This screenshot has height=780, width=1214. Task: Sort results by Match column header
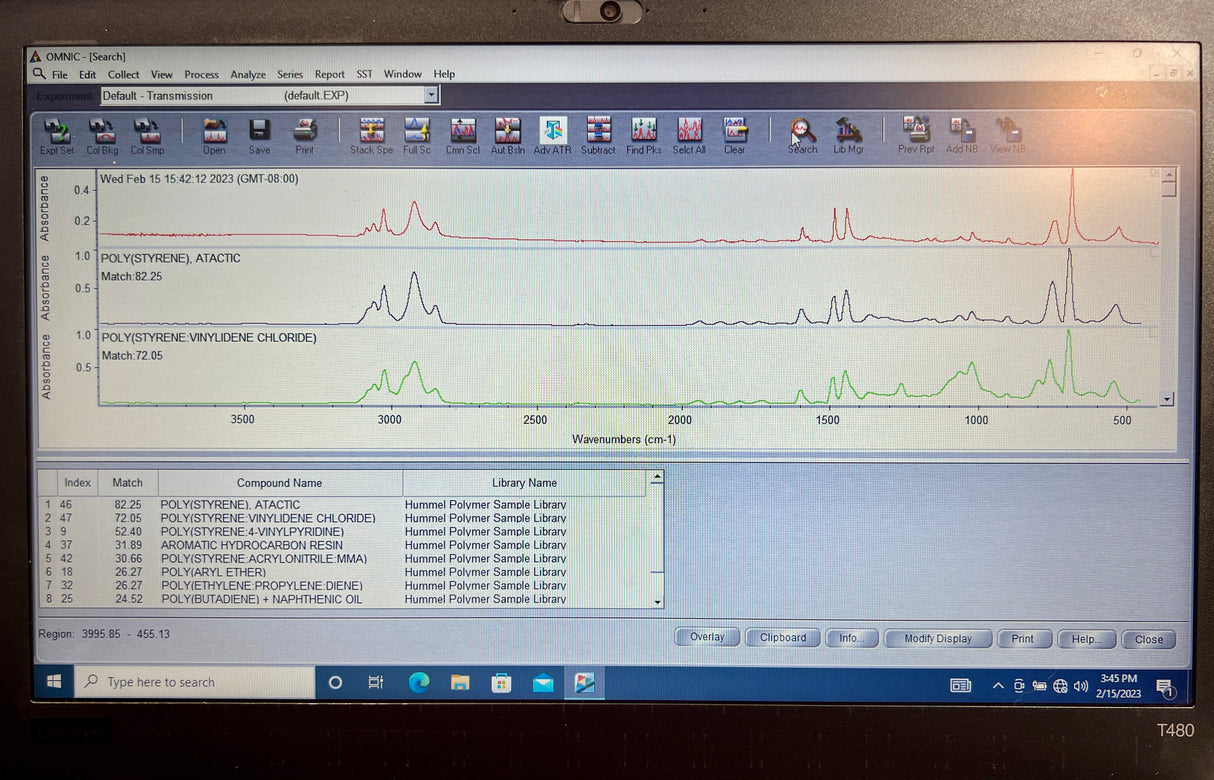pos(127,483)
